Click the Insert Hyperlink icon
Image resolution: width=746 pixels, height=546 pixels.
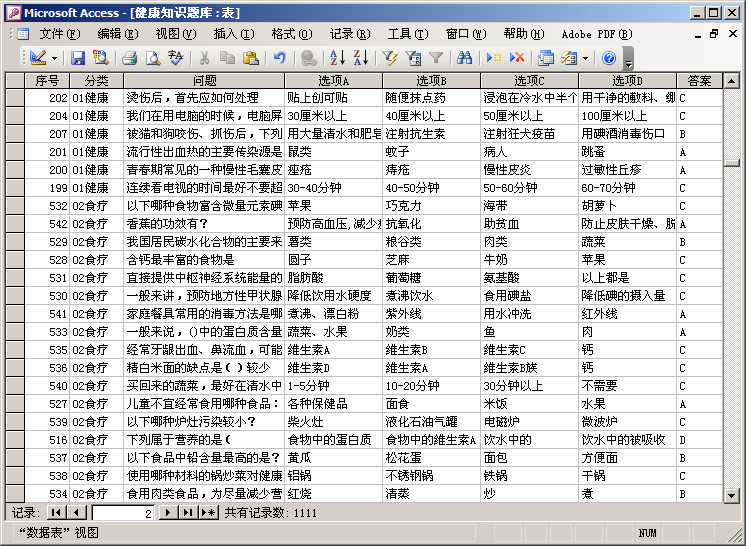coord(309,58)
